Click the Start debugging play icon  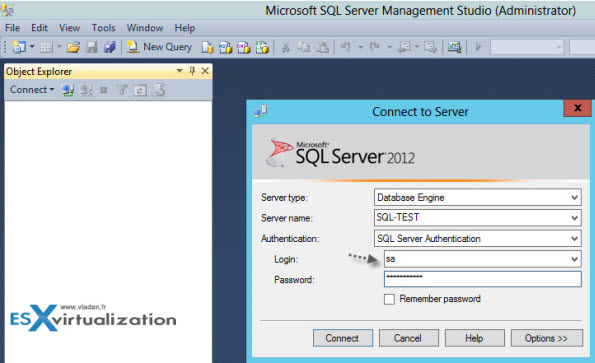click(x=478, y=47)
